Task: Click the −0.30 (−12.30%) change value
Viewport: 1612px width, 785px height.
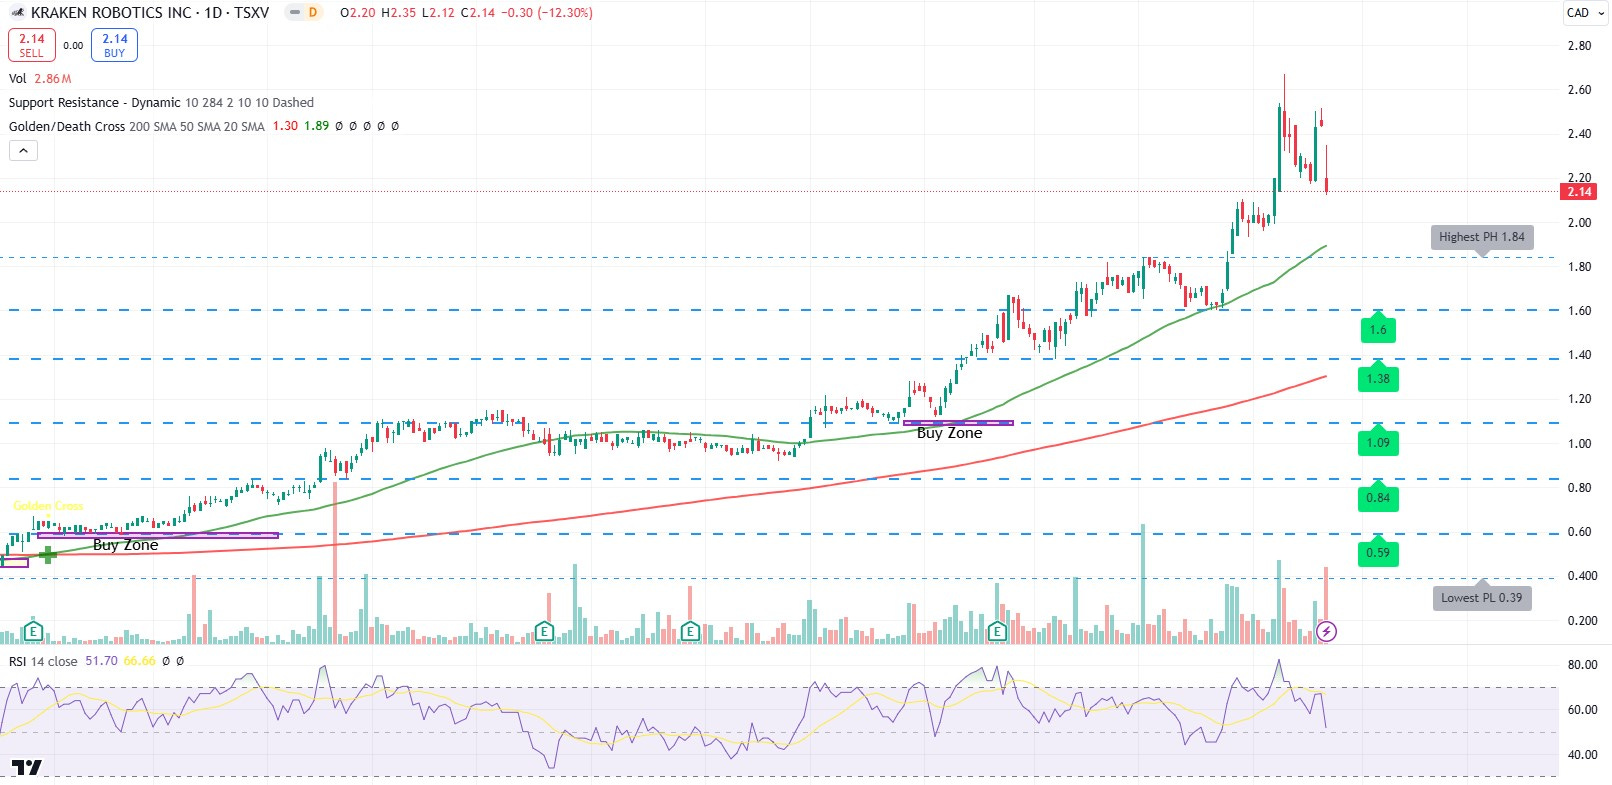Action: pos(546,13)
